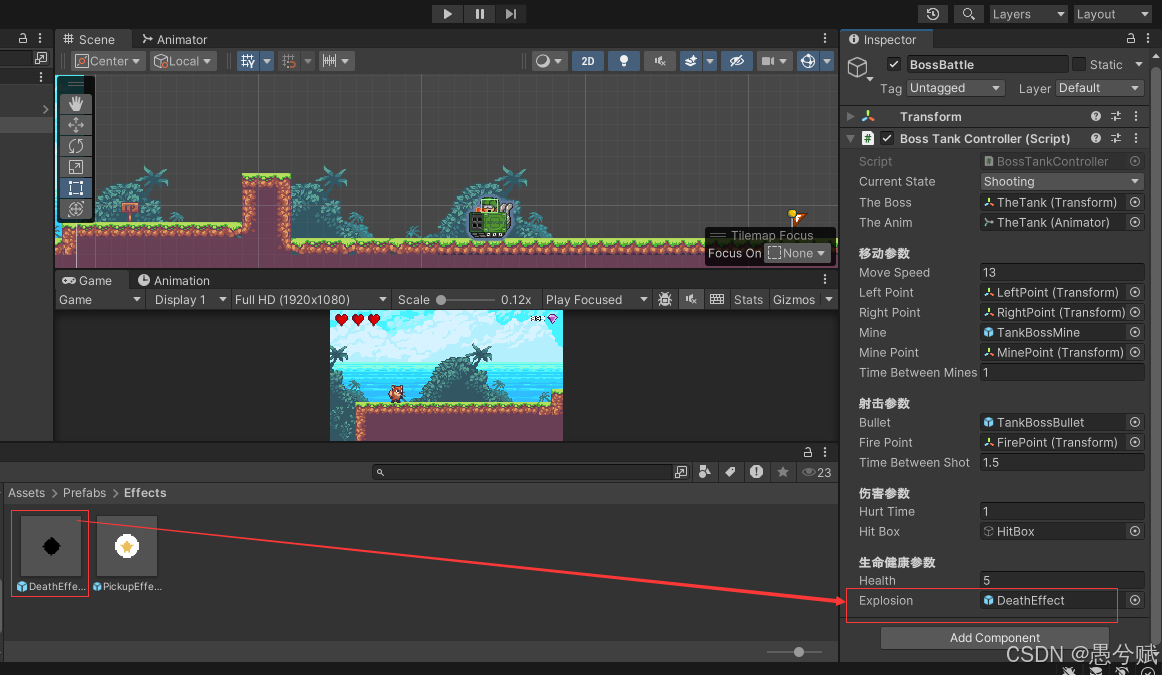Select the Transform tool
This screenshot has height=675, width=1162.
(x=76, y=209)
